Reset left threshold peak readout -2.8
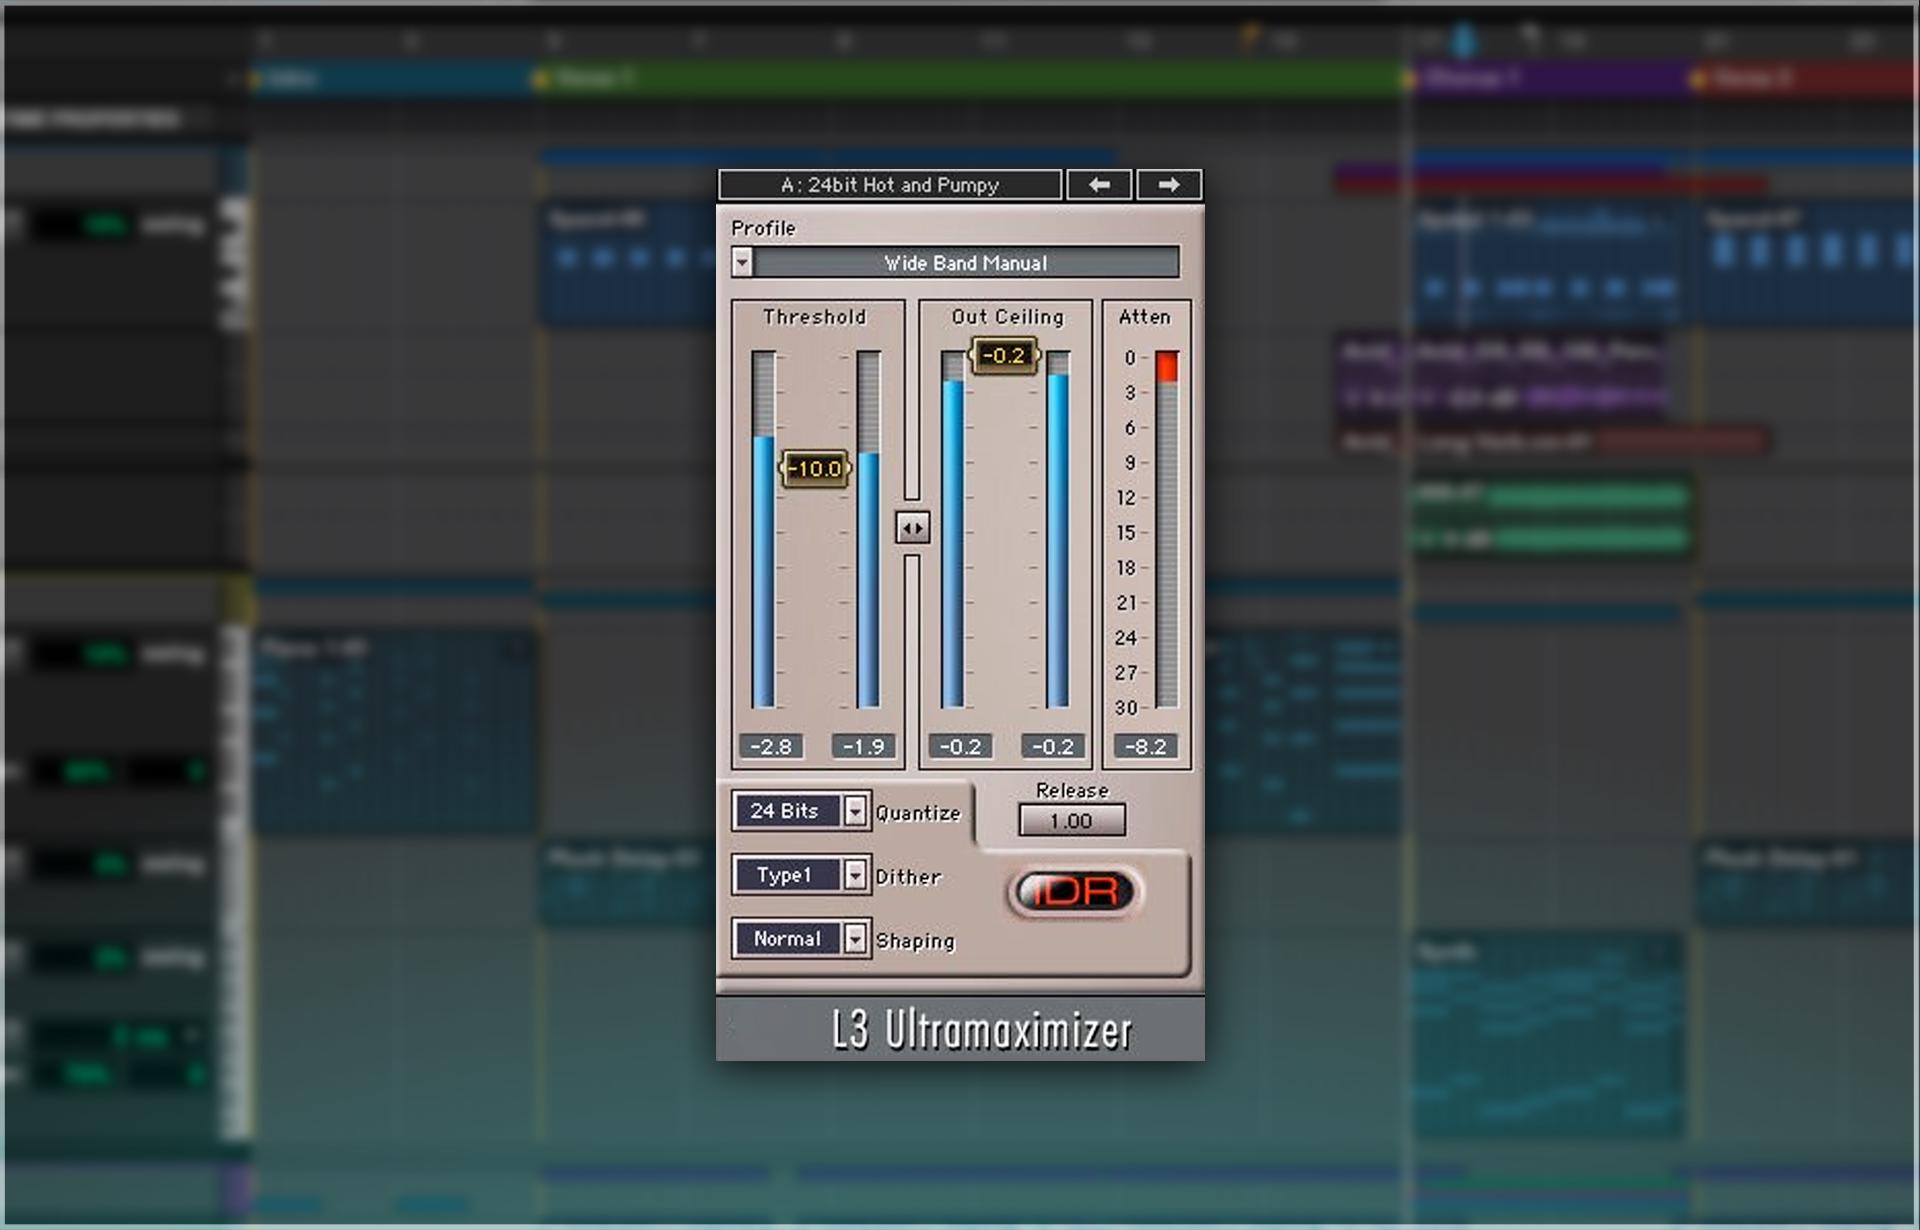Image resolution: width=1920 pixels, height=1230 pixels. coord(770,746)
